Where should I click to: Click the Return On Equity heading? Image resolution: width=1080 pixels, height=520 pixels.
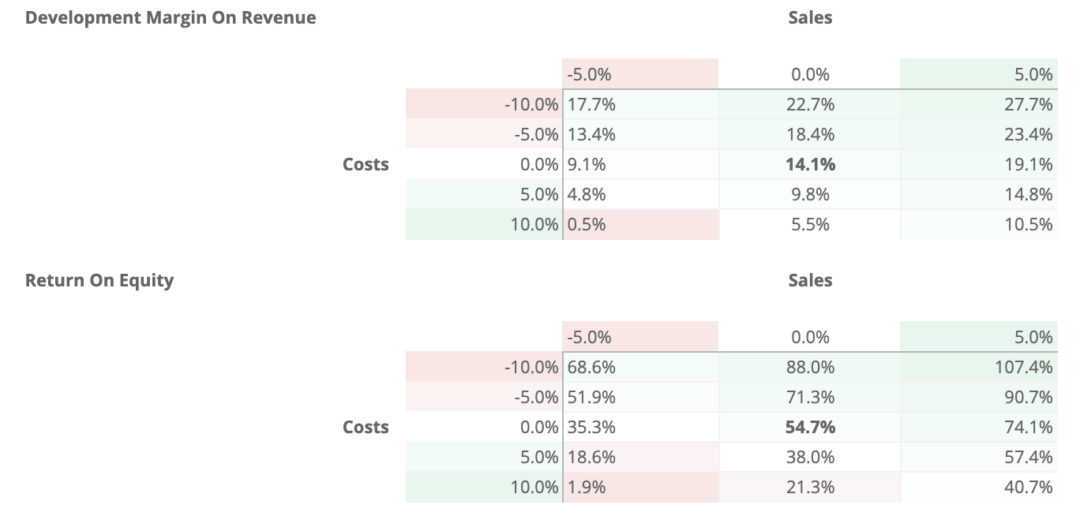coord(99,280)
